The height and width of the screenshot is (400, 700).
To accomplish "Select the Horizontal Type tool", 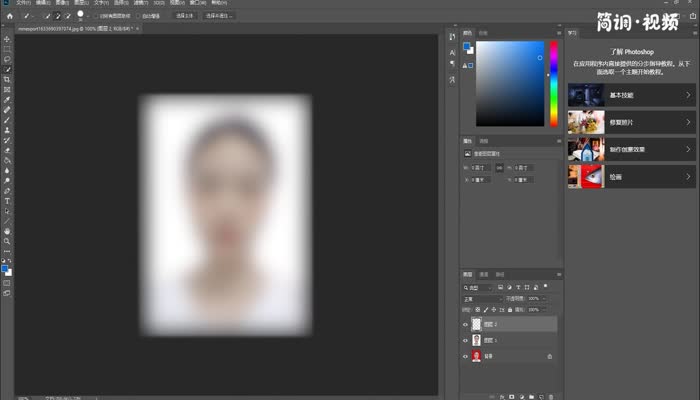I will tap(7, 201).
